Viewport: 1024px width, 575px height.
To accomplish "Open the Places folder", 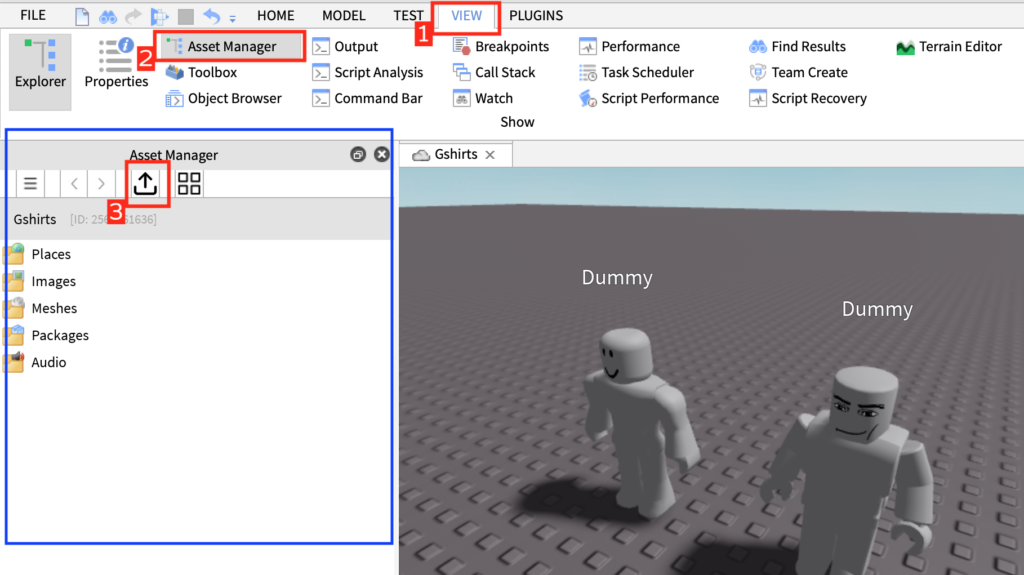I will [38, 254].
